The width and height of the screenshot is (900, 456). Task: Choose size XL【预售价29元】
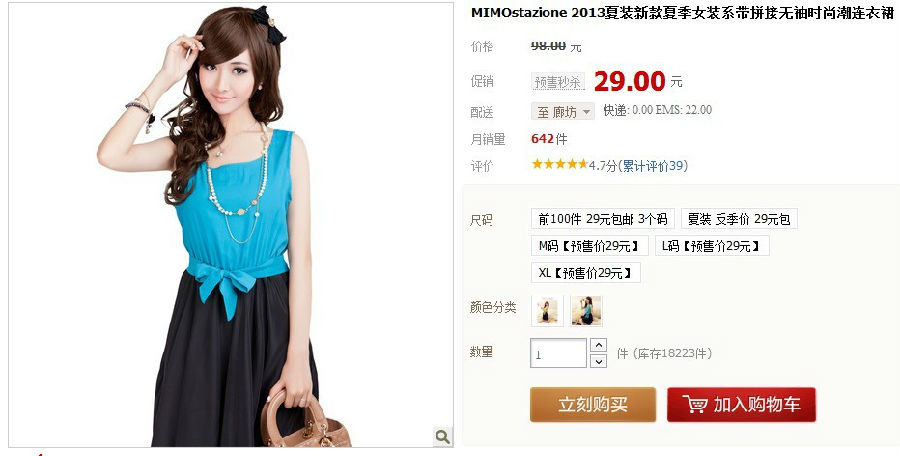click(585, 273)
